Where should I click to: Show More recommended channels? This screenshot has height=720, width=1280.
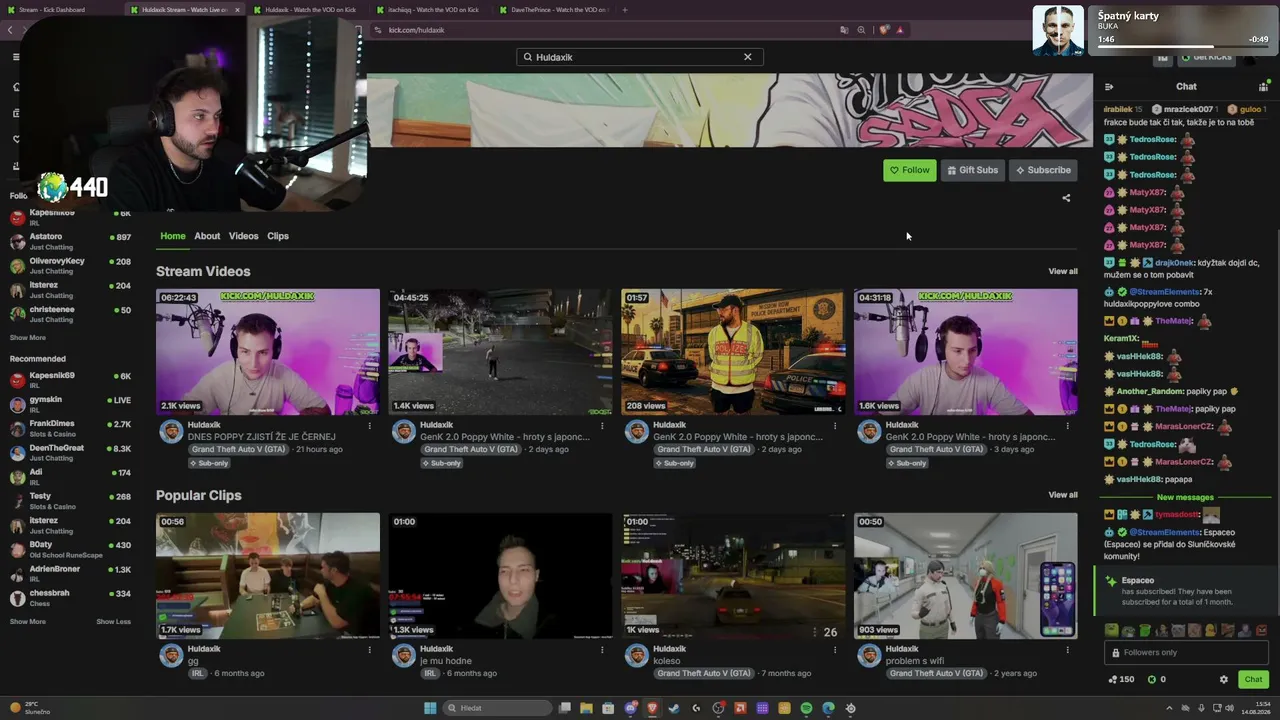[28, 622]
